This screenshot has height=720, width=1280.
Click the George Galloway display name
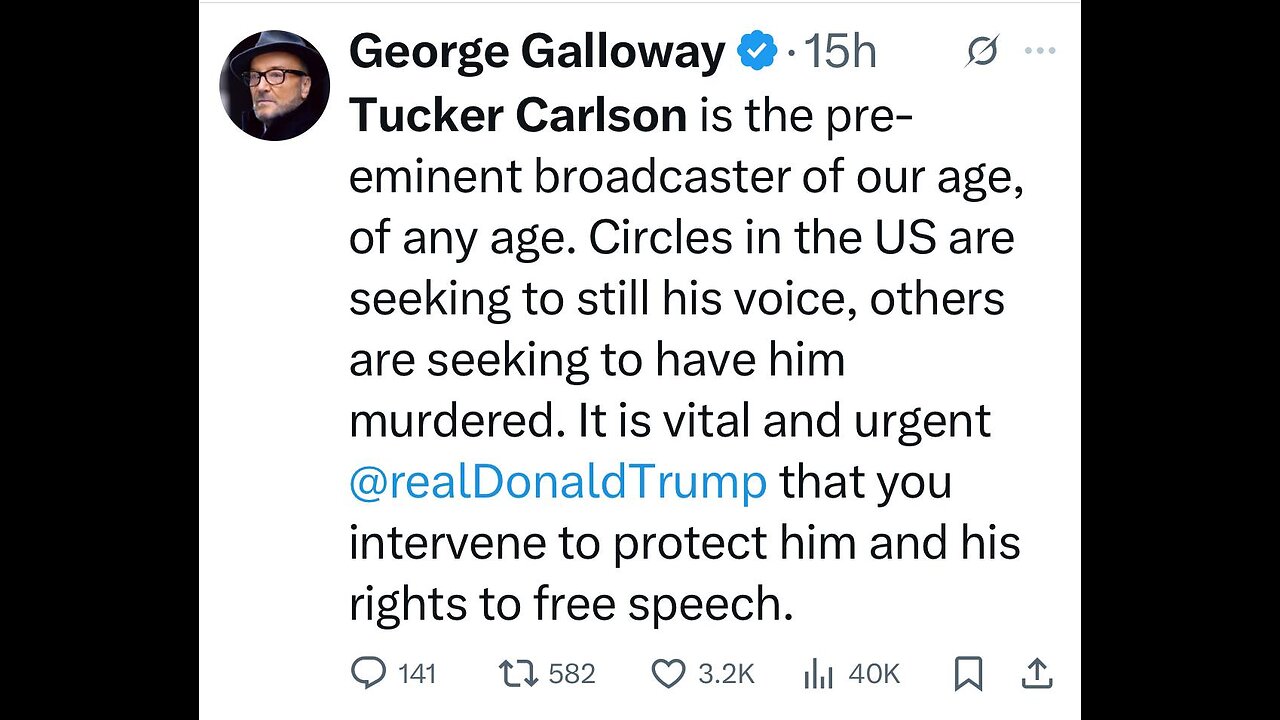(x=536, y=52)
